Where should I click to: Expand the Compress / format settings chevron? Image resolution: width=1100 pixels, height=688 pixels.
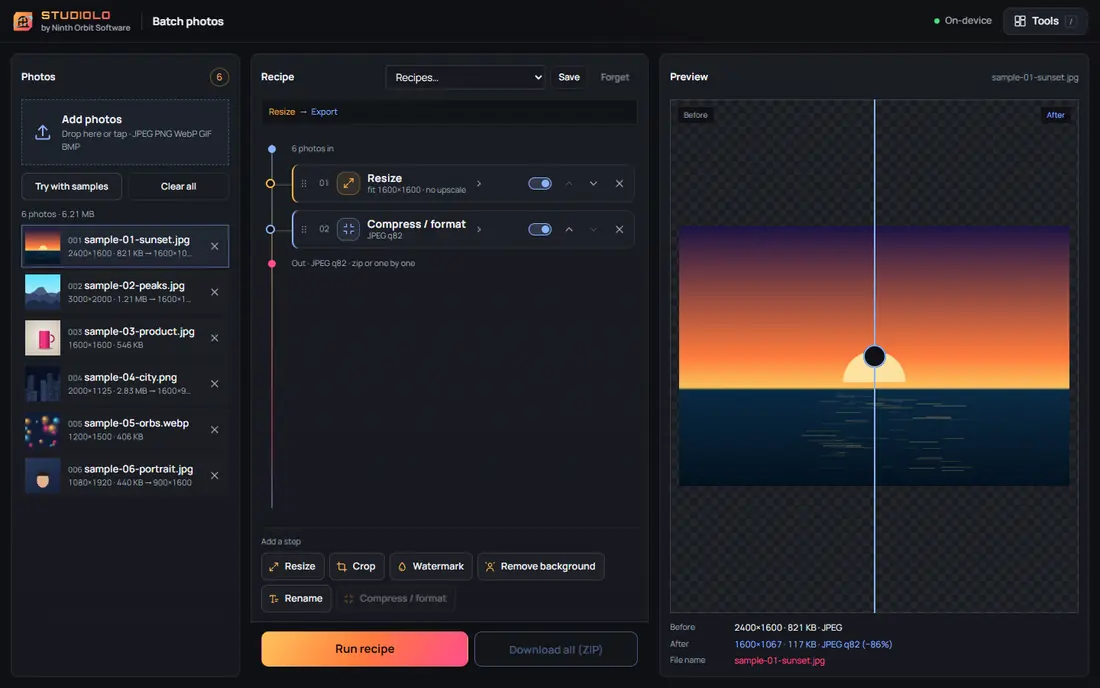[479, 229]
